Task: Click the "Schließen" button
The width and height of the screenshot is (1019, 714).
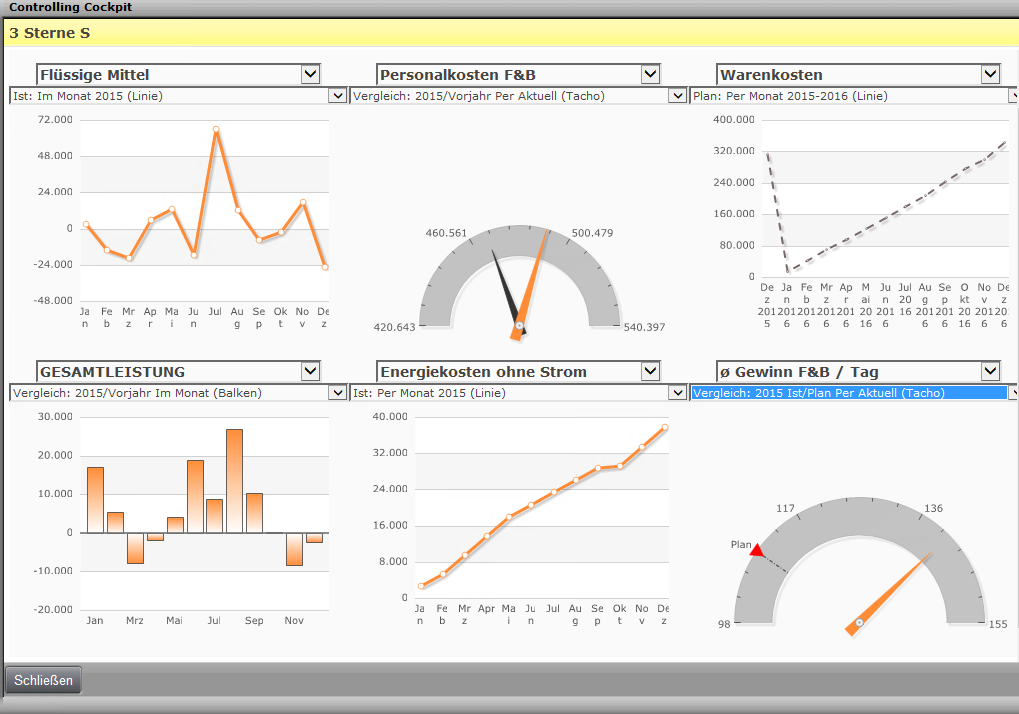Action: click(x=43, y=679)
